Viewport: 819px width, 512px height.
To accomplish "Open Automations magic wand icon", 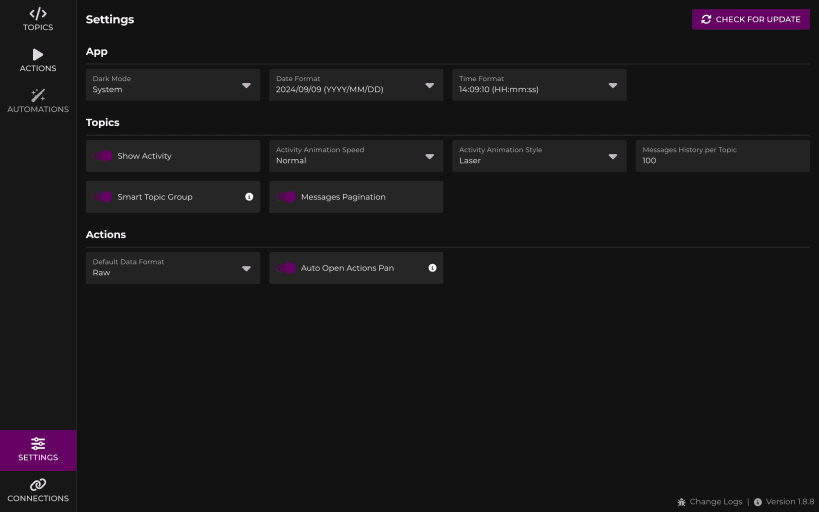I will [38, 95].
